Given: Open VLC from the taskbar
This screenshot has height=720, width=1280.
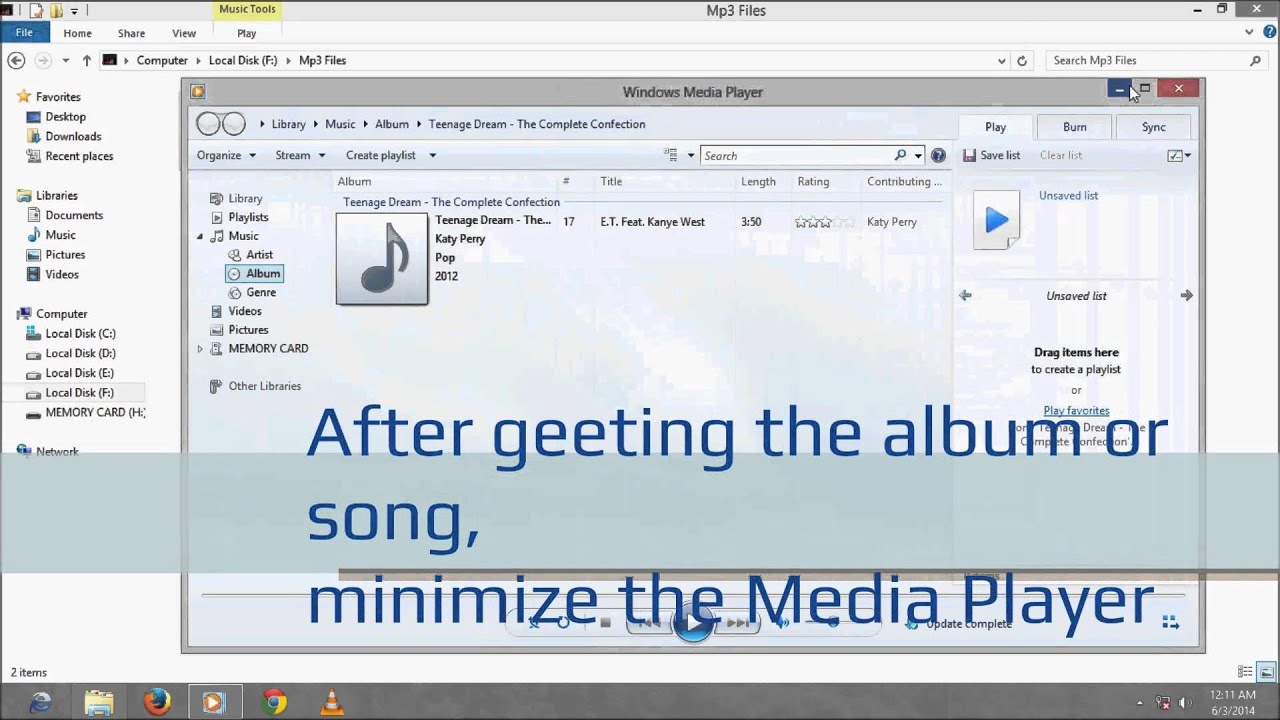Looking at the screenshot, I should pyautogui.click(x=332, y=702).
